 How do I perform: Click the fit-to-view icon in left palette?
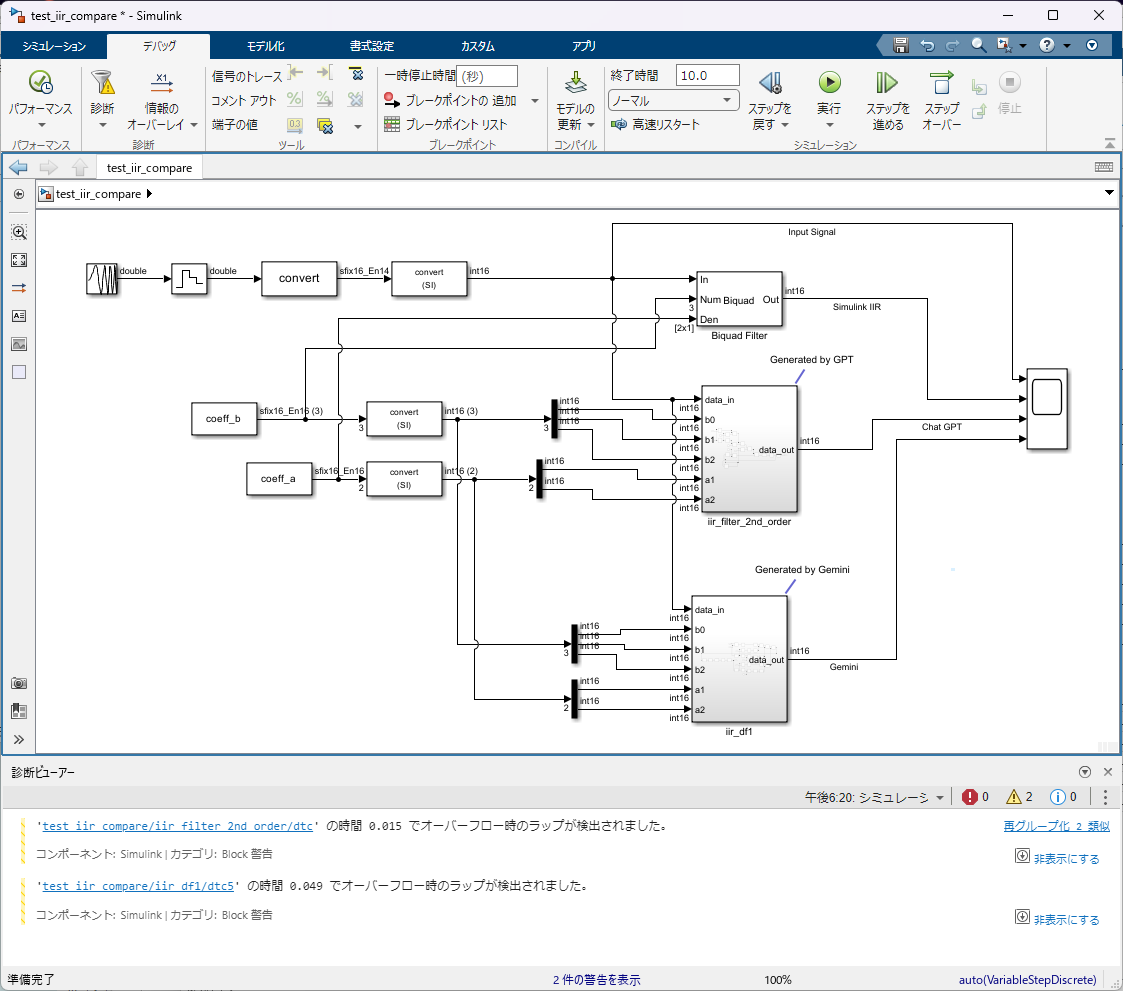19,260
